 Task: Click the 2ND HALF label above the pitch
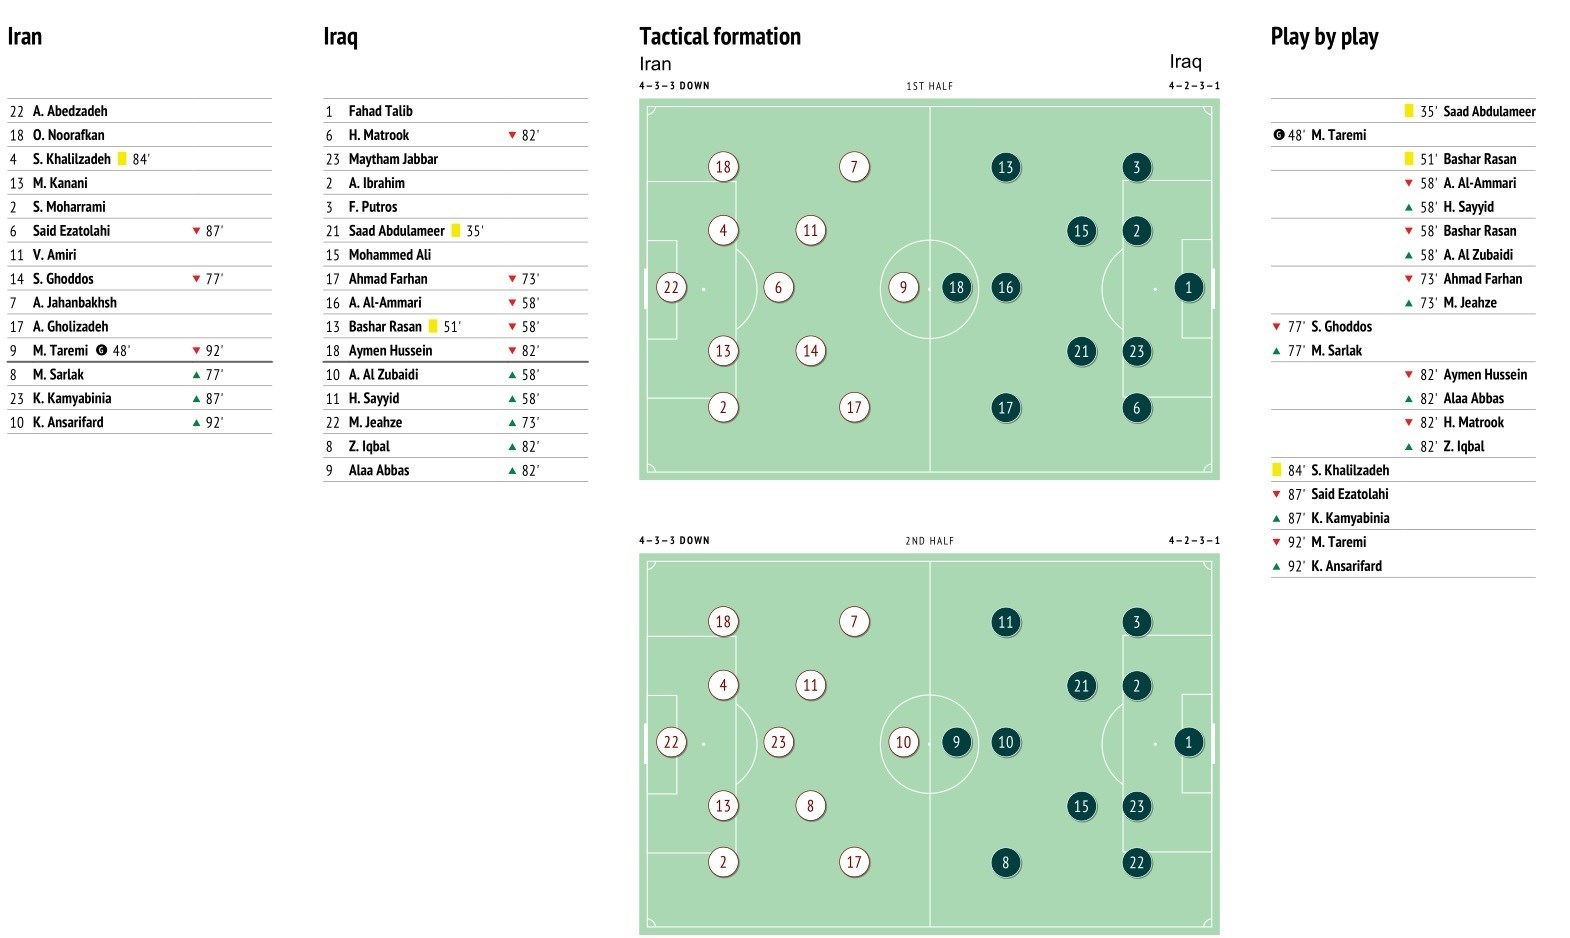pyautogui.click(x=929, y=541)
